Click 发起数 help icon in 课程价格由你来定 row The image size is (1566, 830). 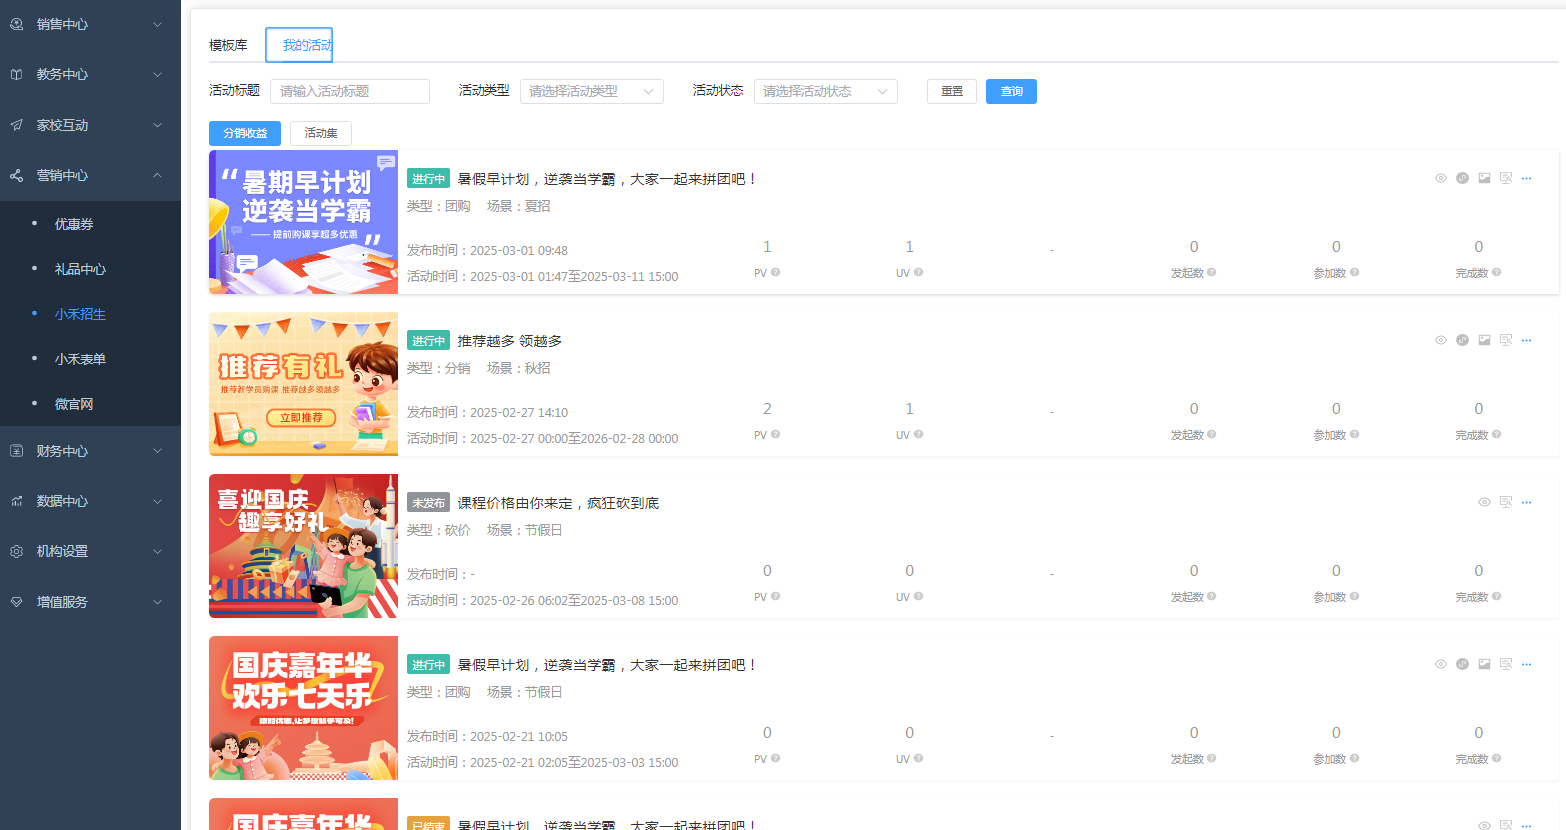point(1211,596)
